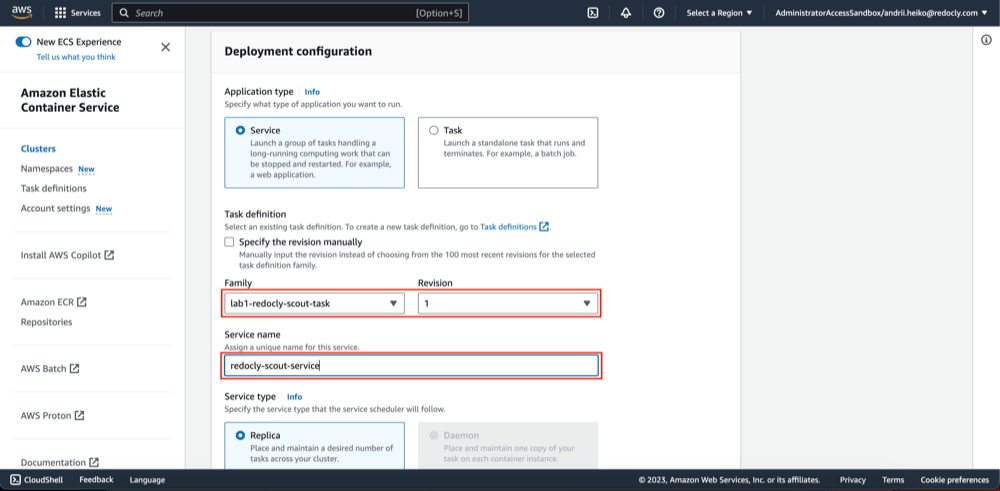Click the info circle icon at right edge
This screenshot has width=1000, height=491.
(x=986, y=40)
